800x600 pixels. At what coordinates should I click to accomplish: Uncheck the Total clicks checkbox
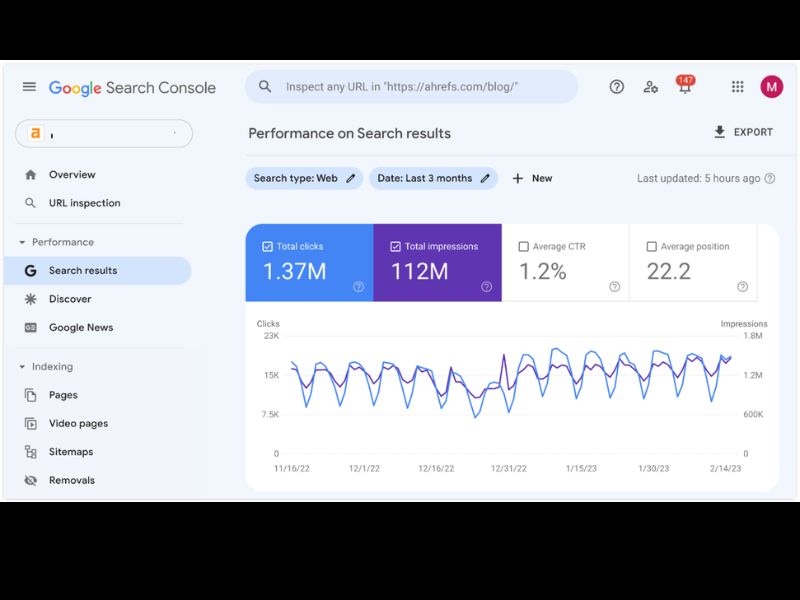(x=267, y=246)
